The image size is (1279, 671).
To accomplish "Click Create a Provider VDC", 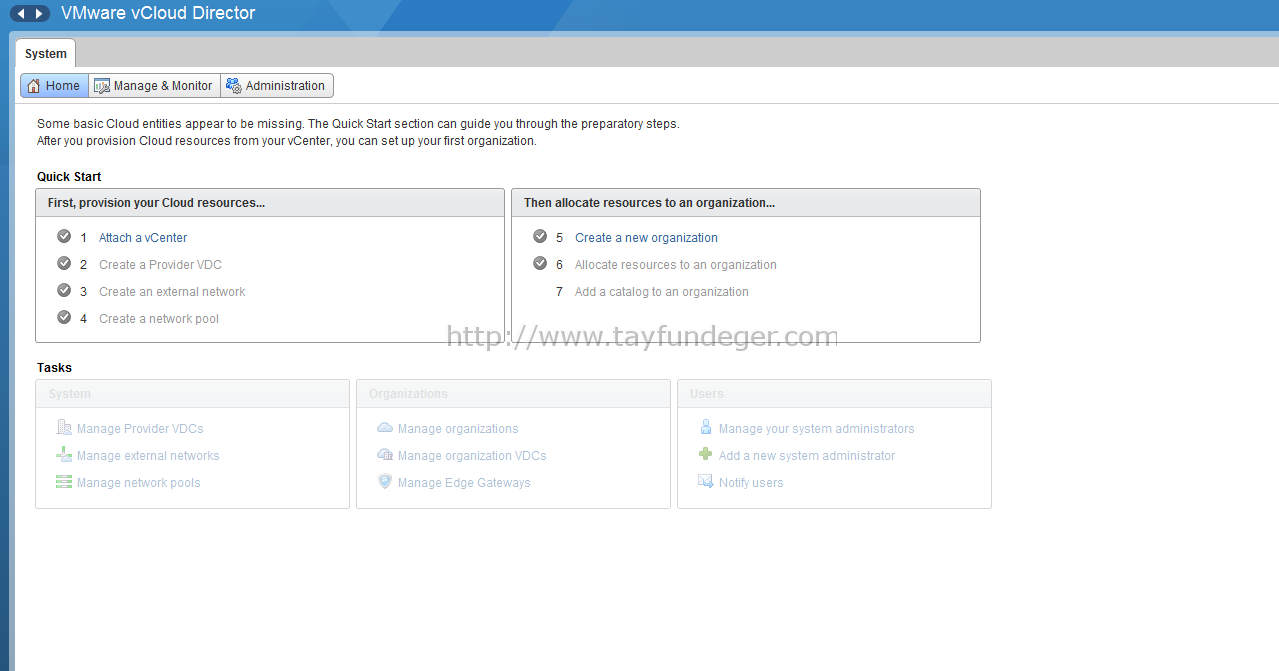I will (x=160, y=265).
